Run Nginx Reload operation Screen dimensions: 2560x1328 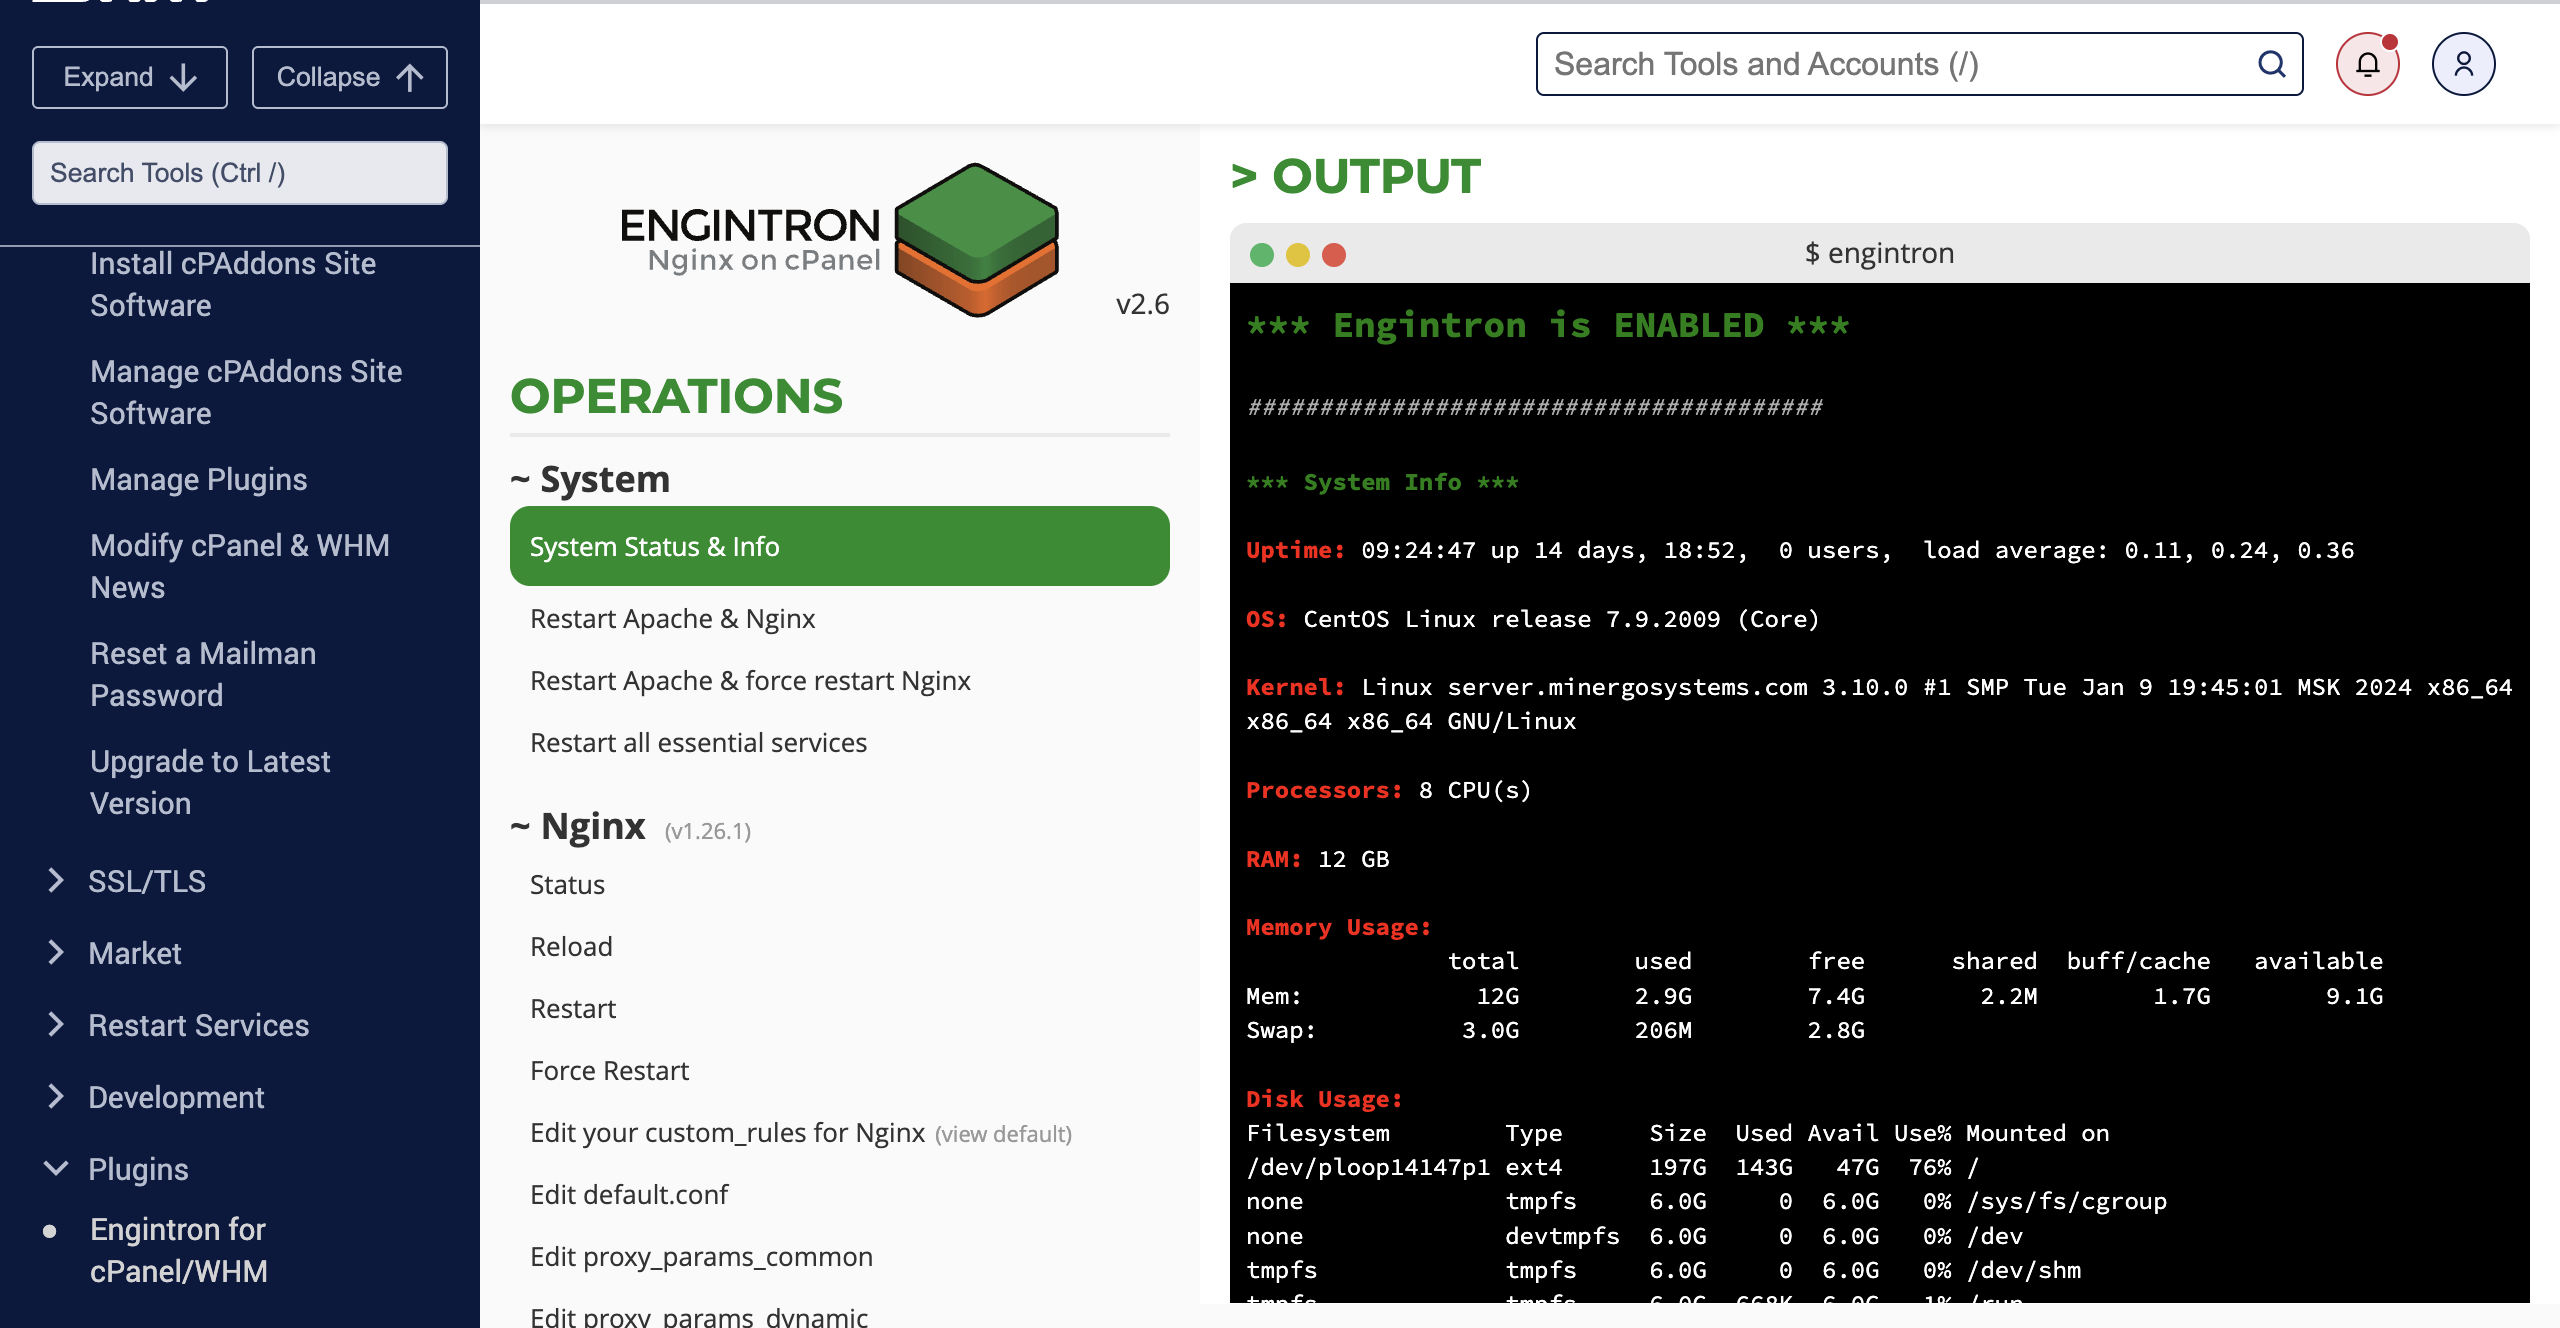571,947
